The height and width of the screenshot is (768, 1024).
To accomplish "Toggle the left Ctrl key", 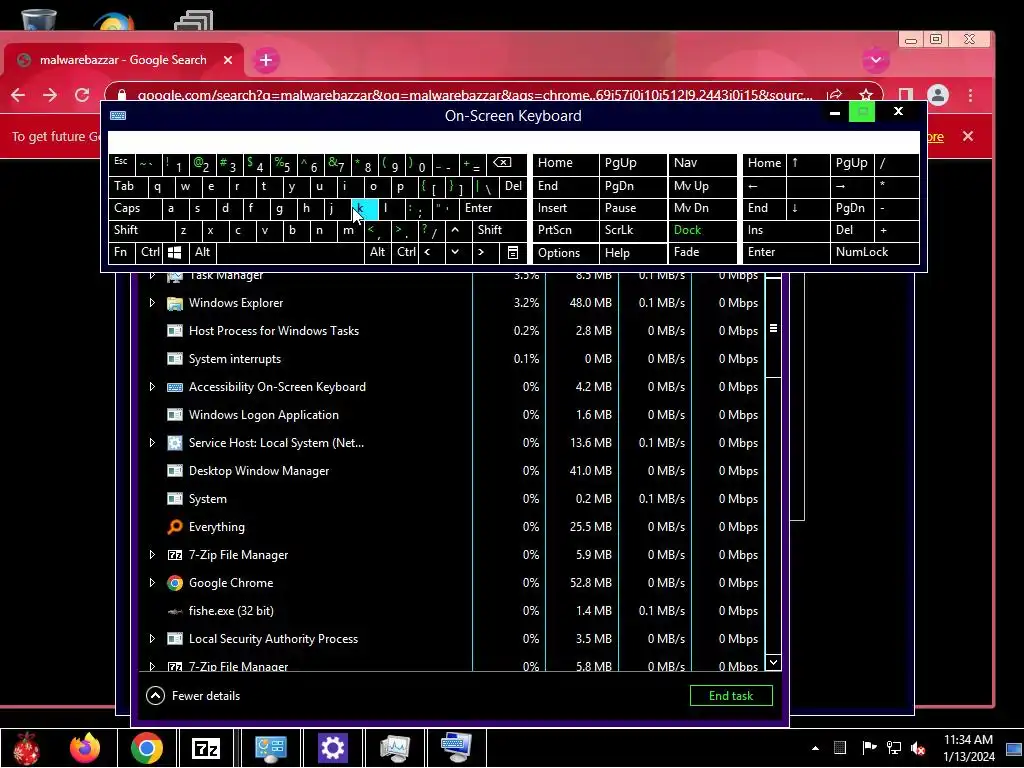I will click(x=150, y=252).
